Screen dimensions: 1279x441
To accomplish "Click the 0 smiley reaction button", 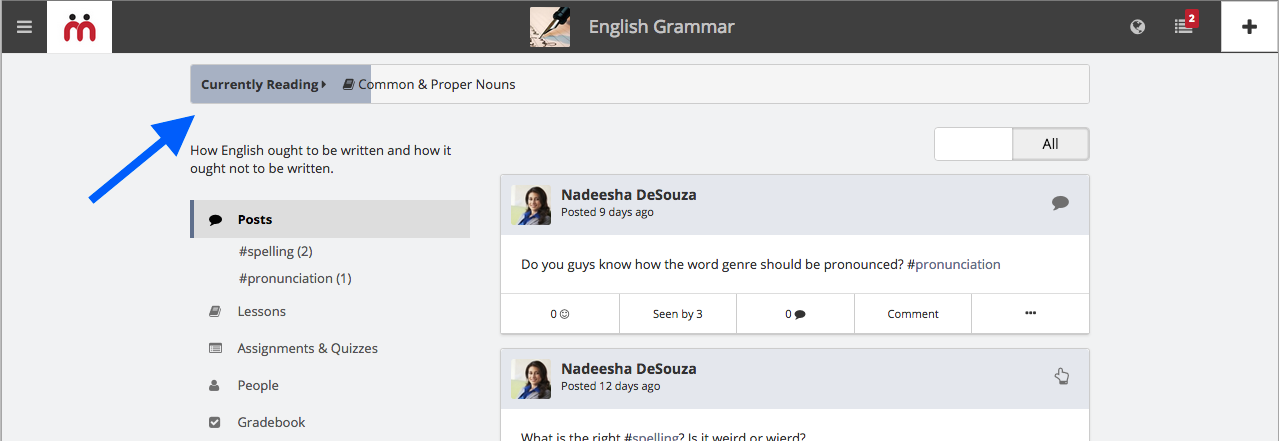I will coord(560,314).
